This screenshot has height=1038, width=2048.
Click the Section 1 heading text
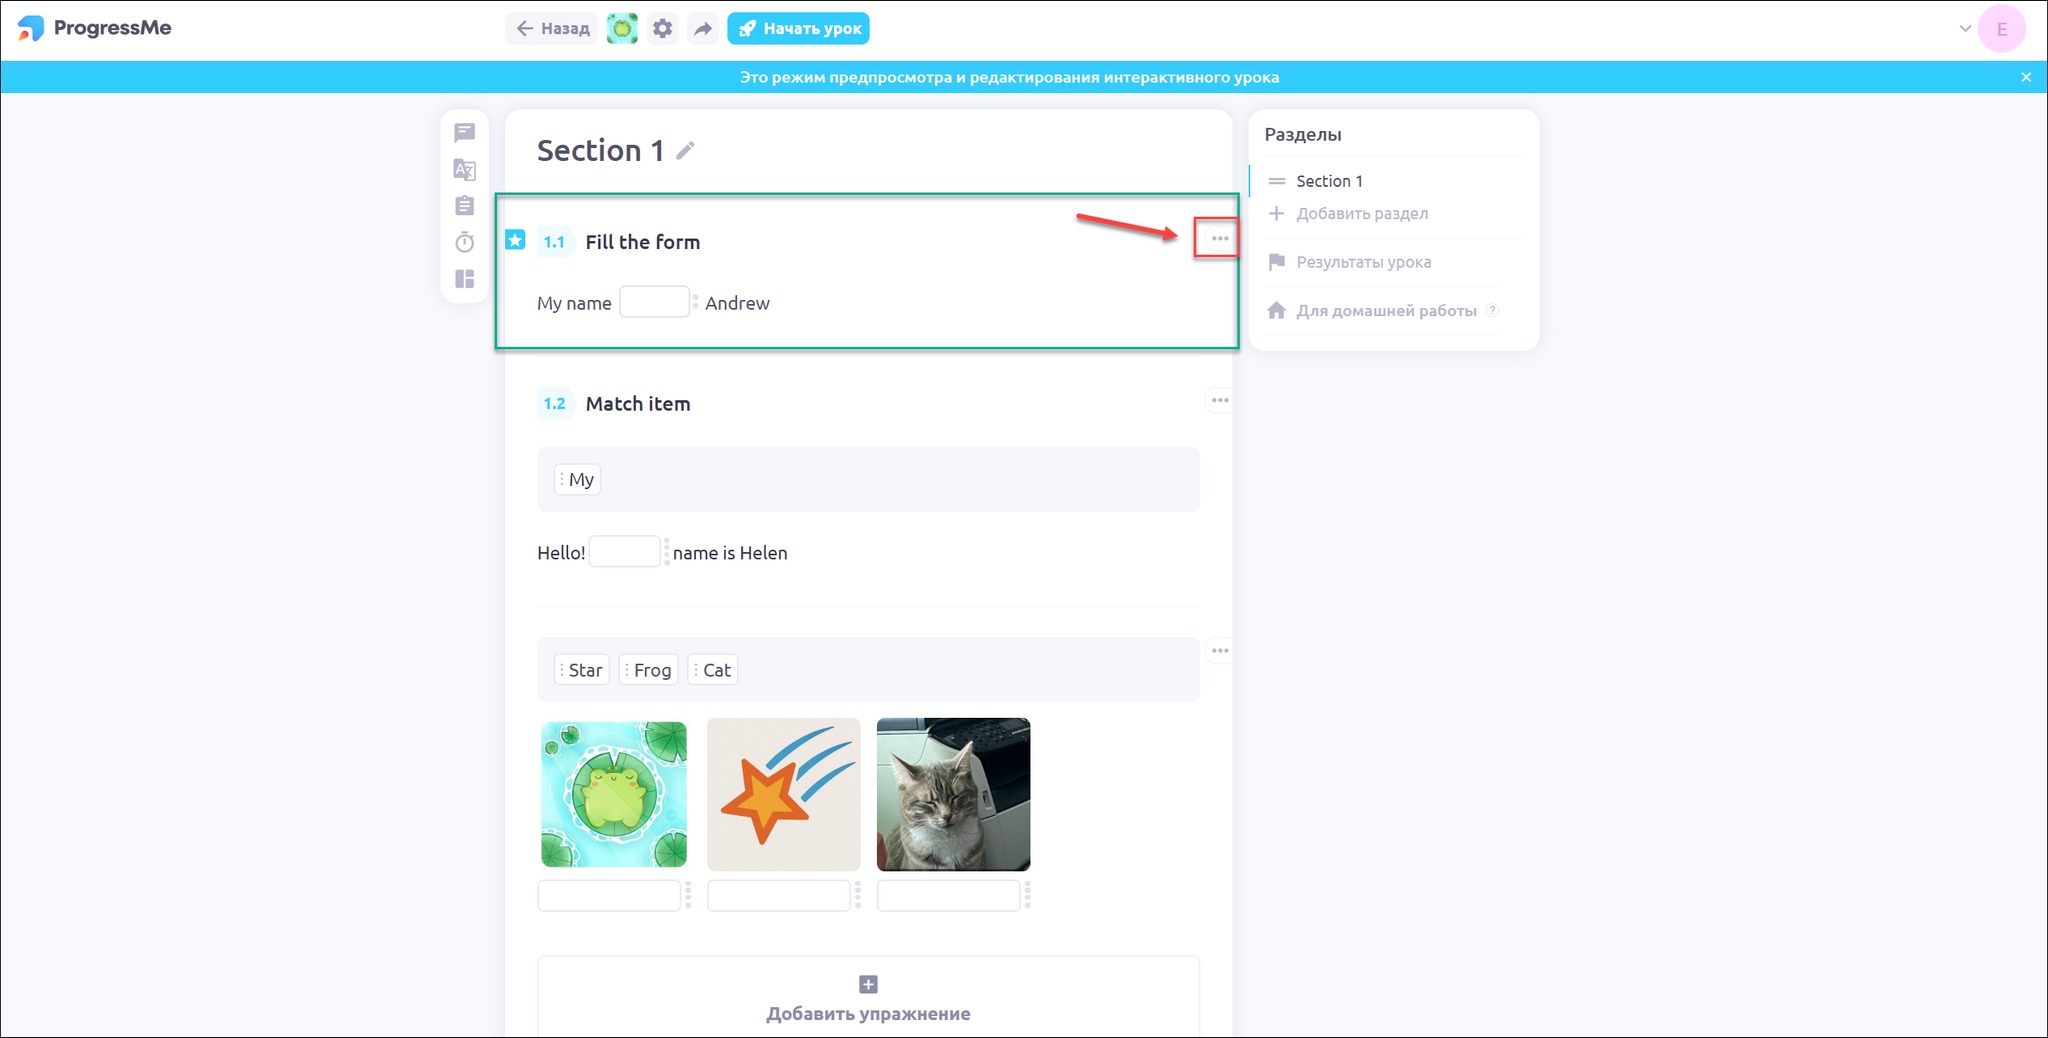click(x=600, y=150)
